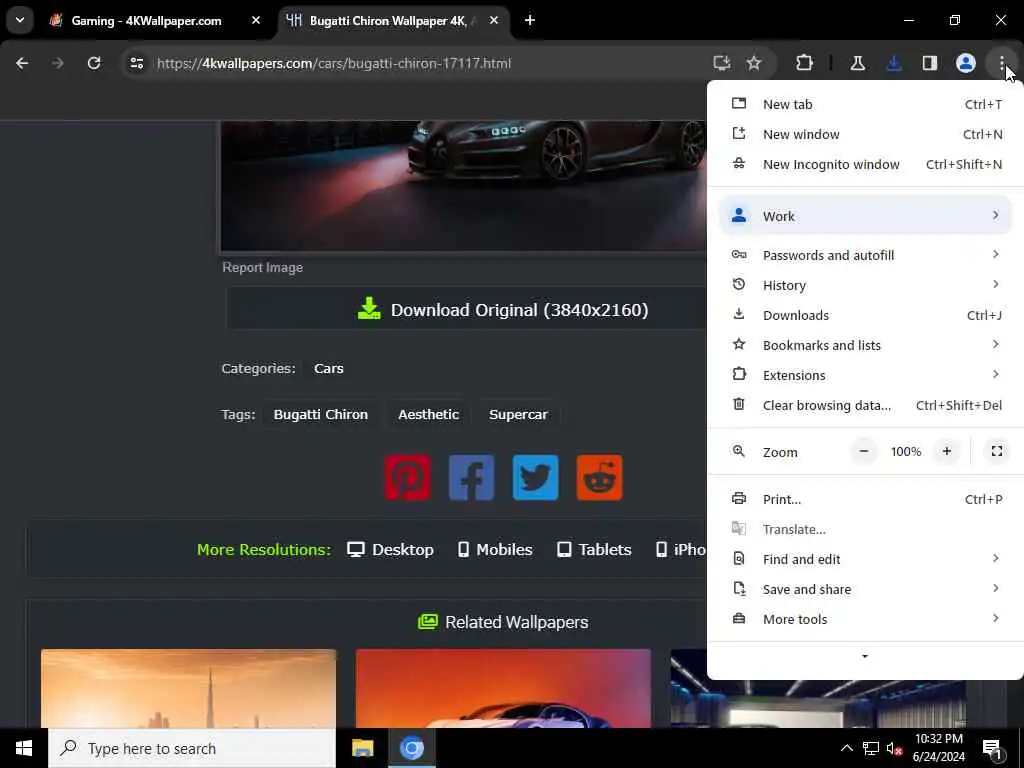Click the Supercar tag
This screenshot has width=1024, height=768.
tap(519, 415)
